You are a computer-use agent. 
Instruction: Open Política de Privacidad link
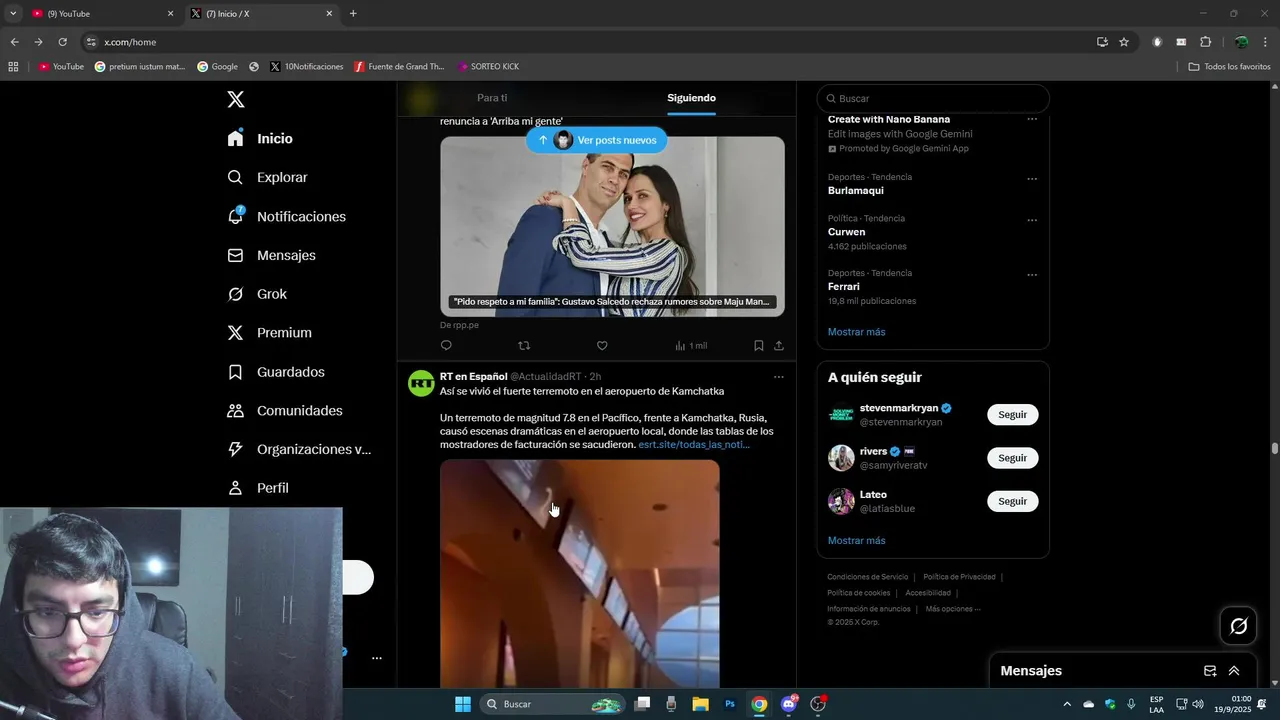(959, 577)
